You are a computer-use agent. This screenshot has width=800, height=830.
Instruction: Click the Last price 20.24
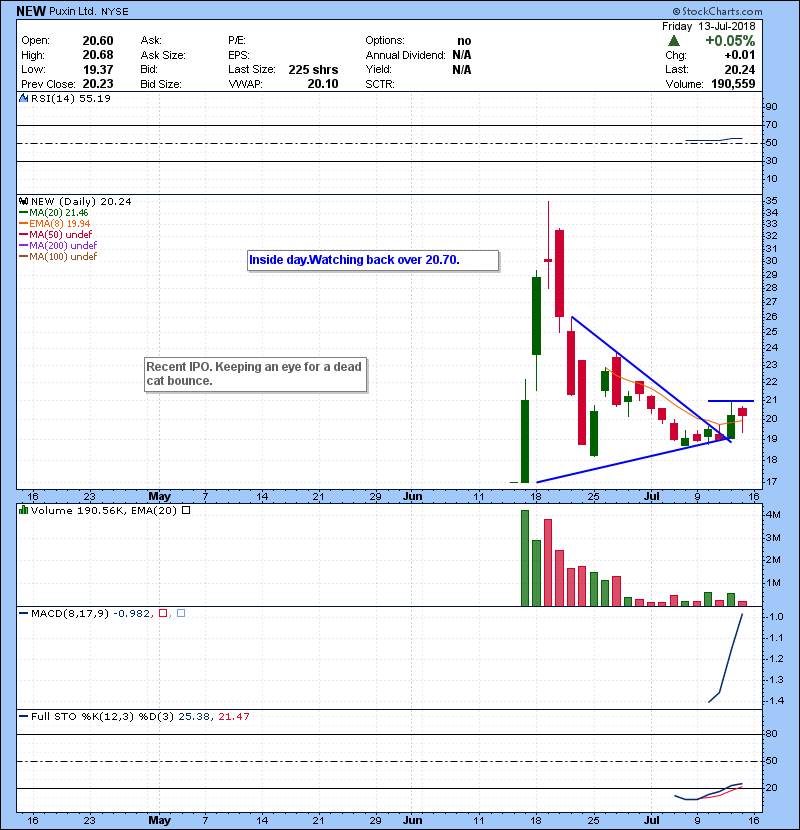[740, 69]
